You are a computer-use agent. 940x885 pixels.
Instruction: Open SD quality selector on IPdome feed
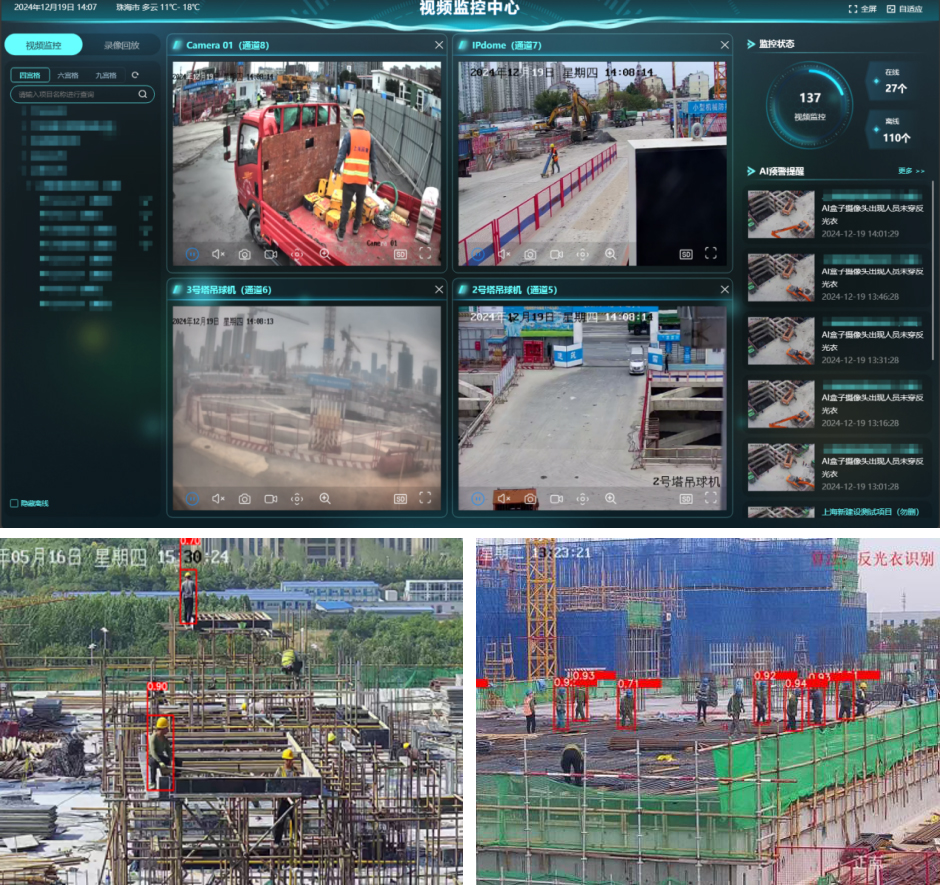click(686, 255)
